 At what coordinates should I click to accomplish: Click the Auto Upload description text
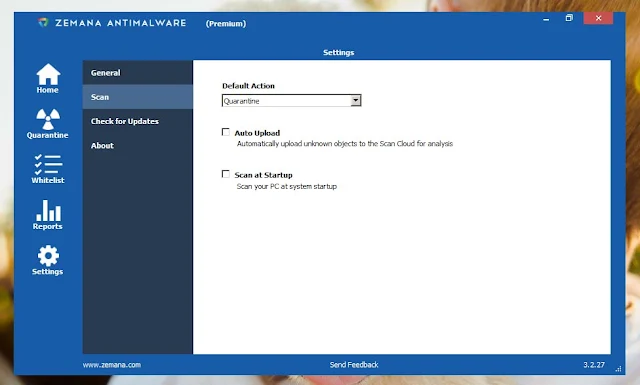click(x=345, y=144)
